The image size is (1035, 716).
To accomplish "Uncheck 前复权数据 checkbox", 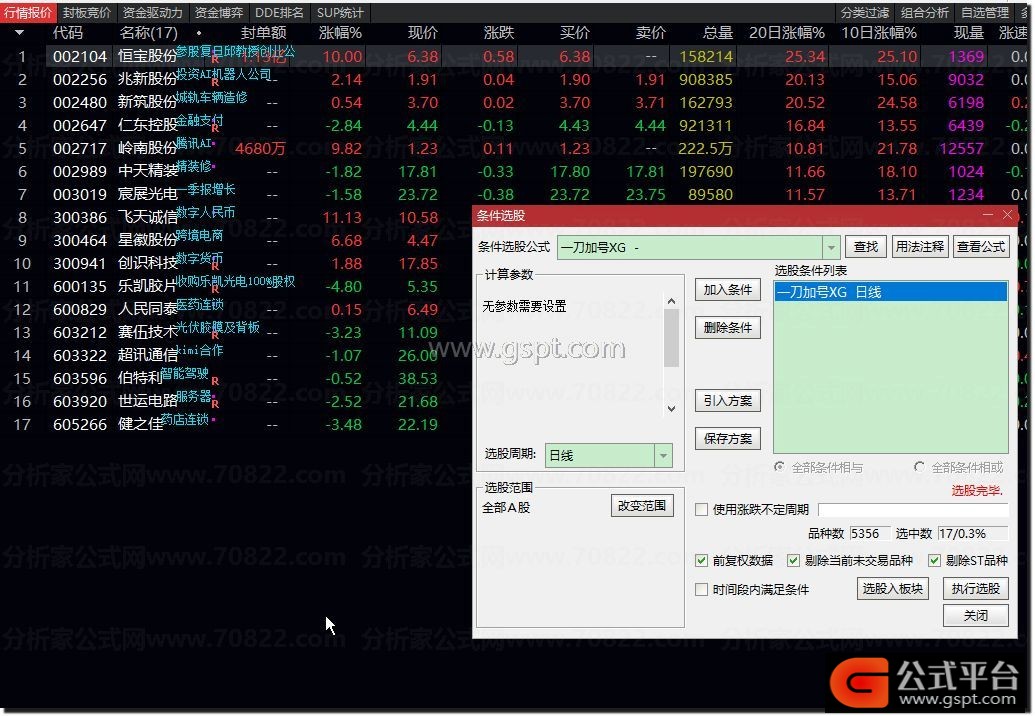I will click(702, 561).
